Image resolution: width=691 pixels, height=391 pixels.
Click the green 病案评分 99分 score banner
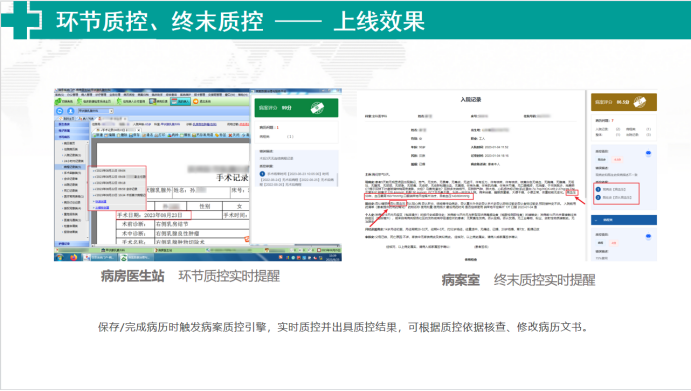[296, 108]
